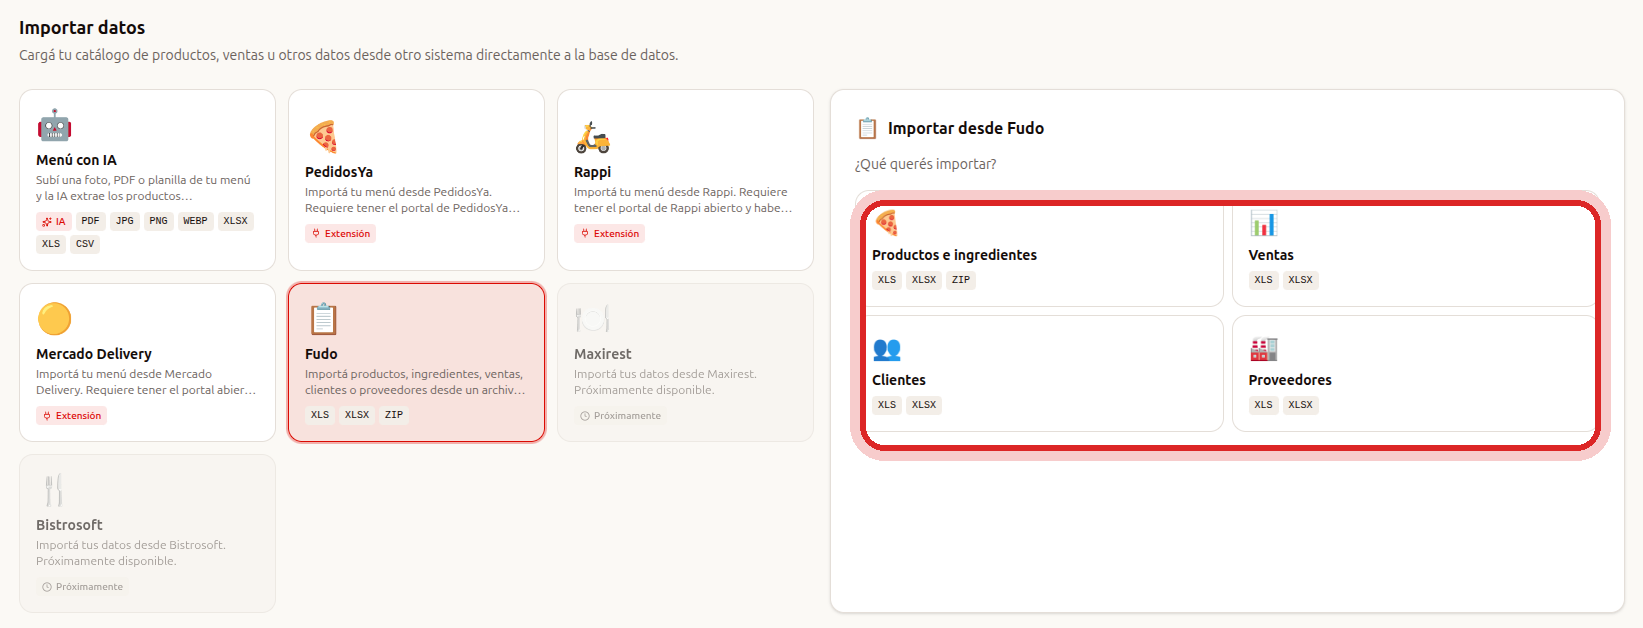Screen dimensions: 1643x628
Task: Click XLS tag under Ventas
Action: point(1264,280)
